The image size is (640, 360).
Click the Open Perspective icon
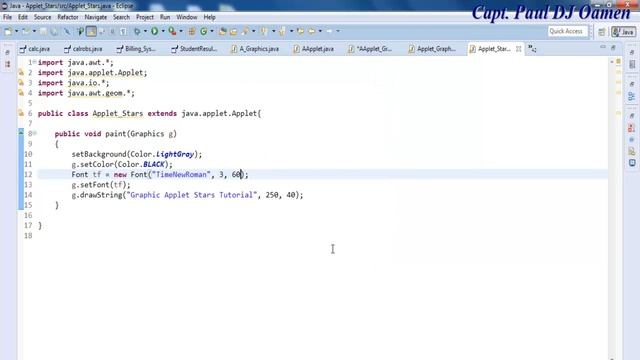pos(602,32)
